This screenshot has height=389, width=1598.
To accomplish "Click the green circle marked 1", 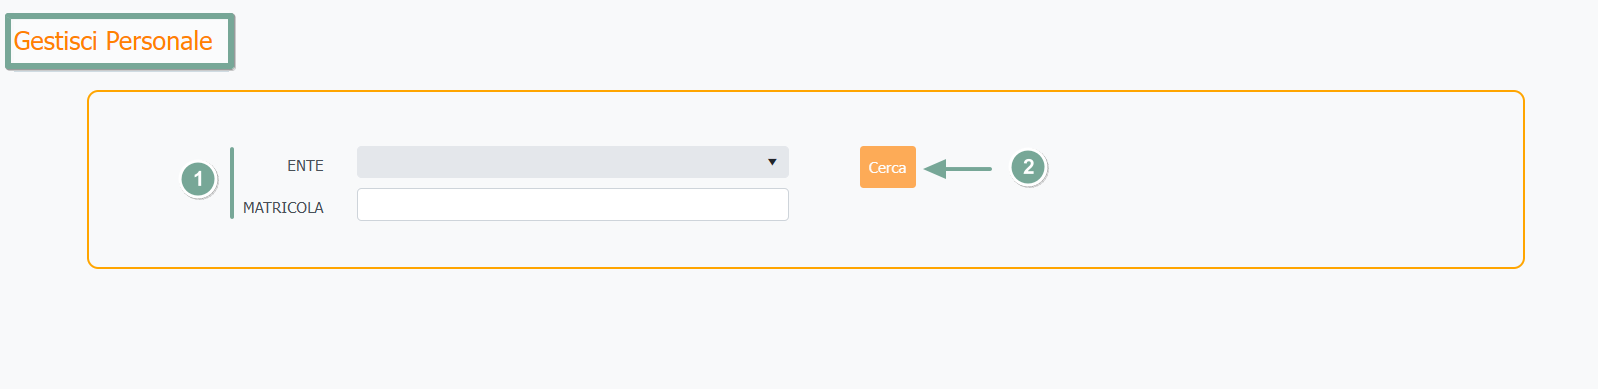I will click(x=198, y=179).
